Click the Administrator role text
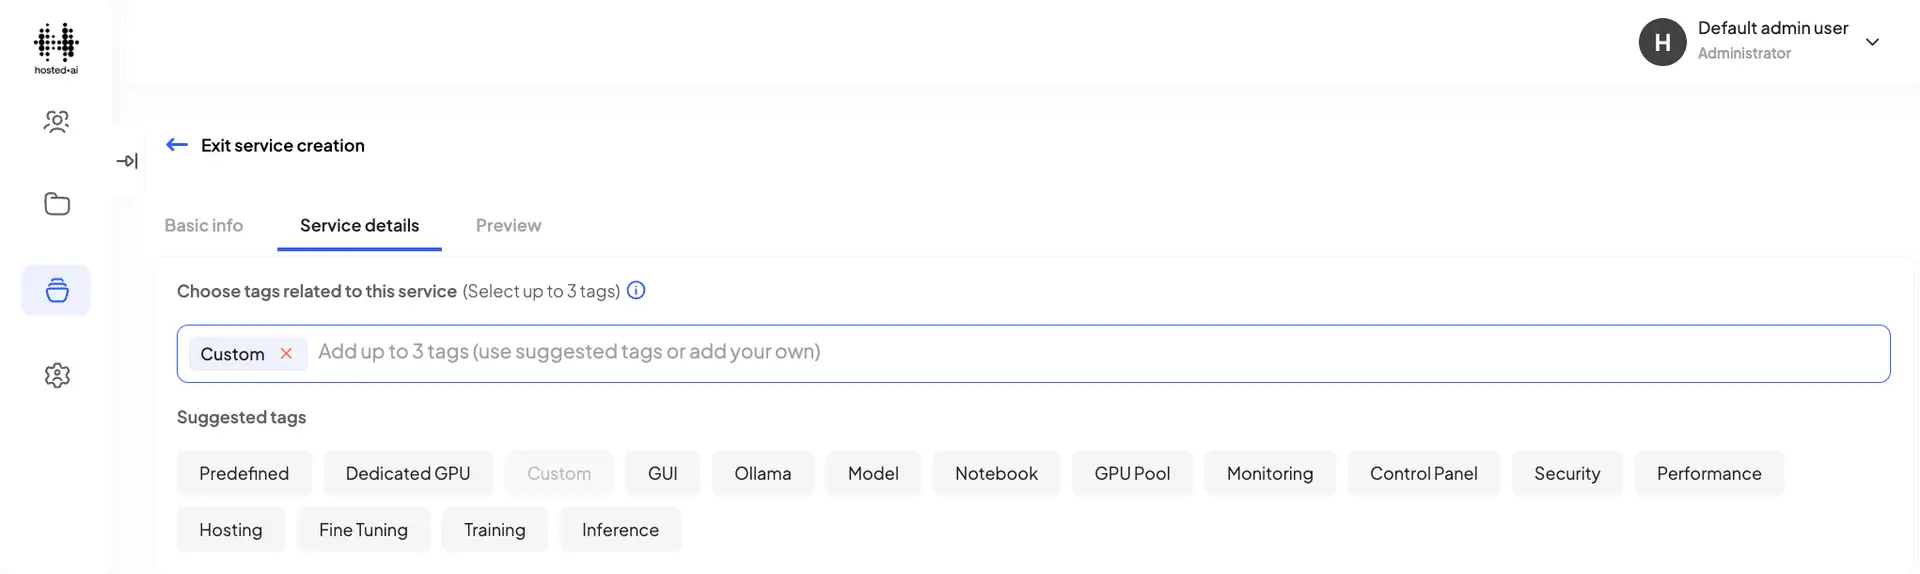The width and height of the screenshot is (1920, 574). 1744,53
